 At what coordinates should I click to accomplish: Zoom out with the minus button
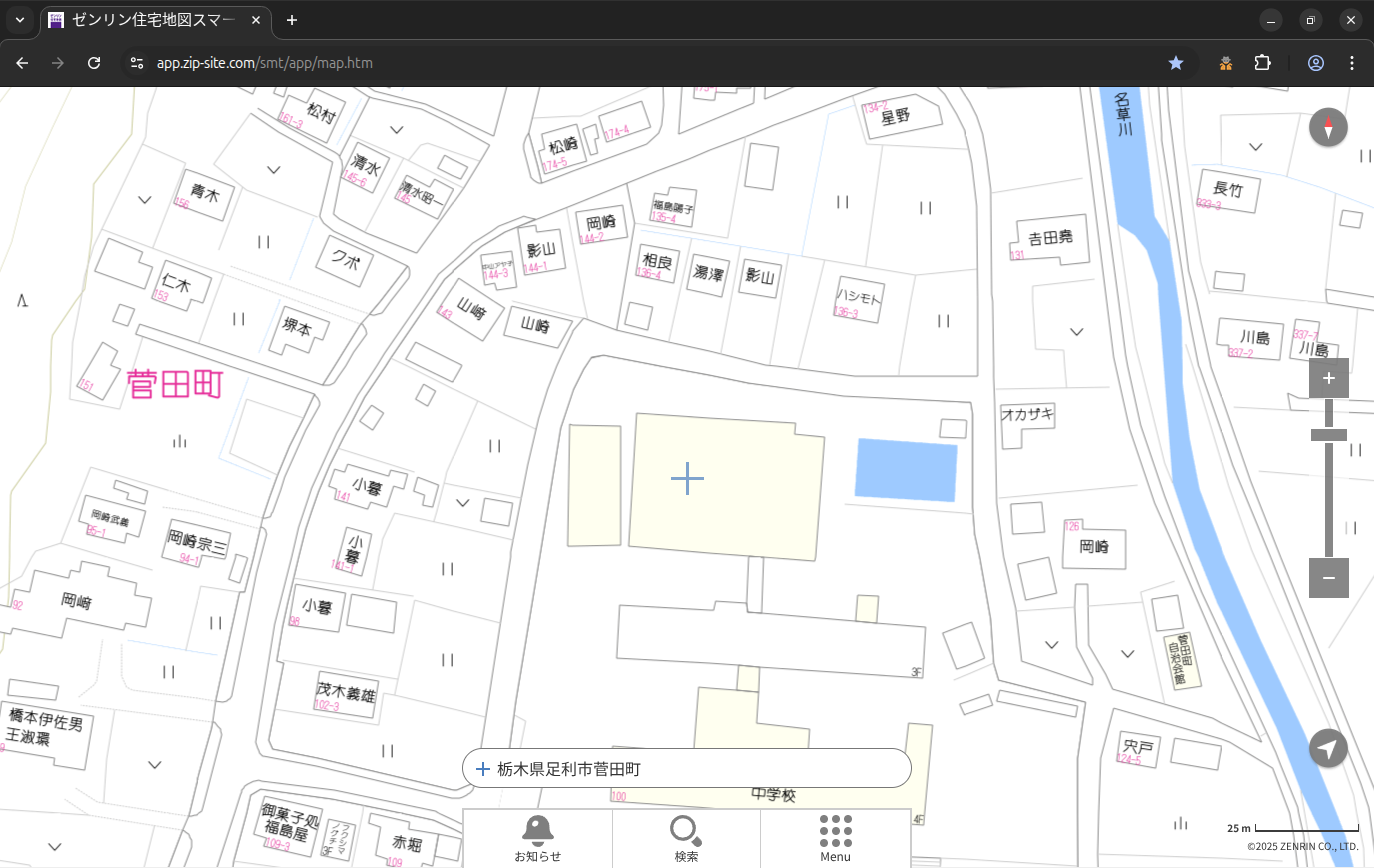pos(1328,578)
